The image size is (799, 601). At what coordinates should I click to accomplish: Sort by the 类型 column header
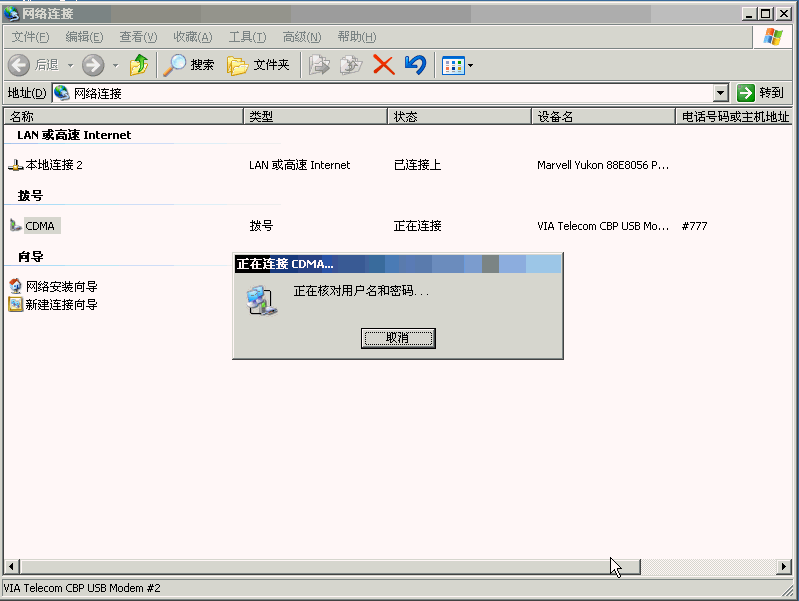click(x=315, y=117)
